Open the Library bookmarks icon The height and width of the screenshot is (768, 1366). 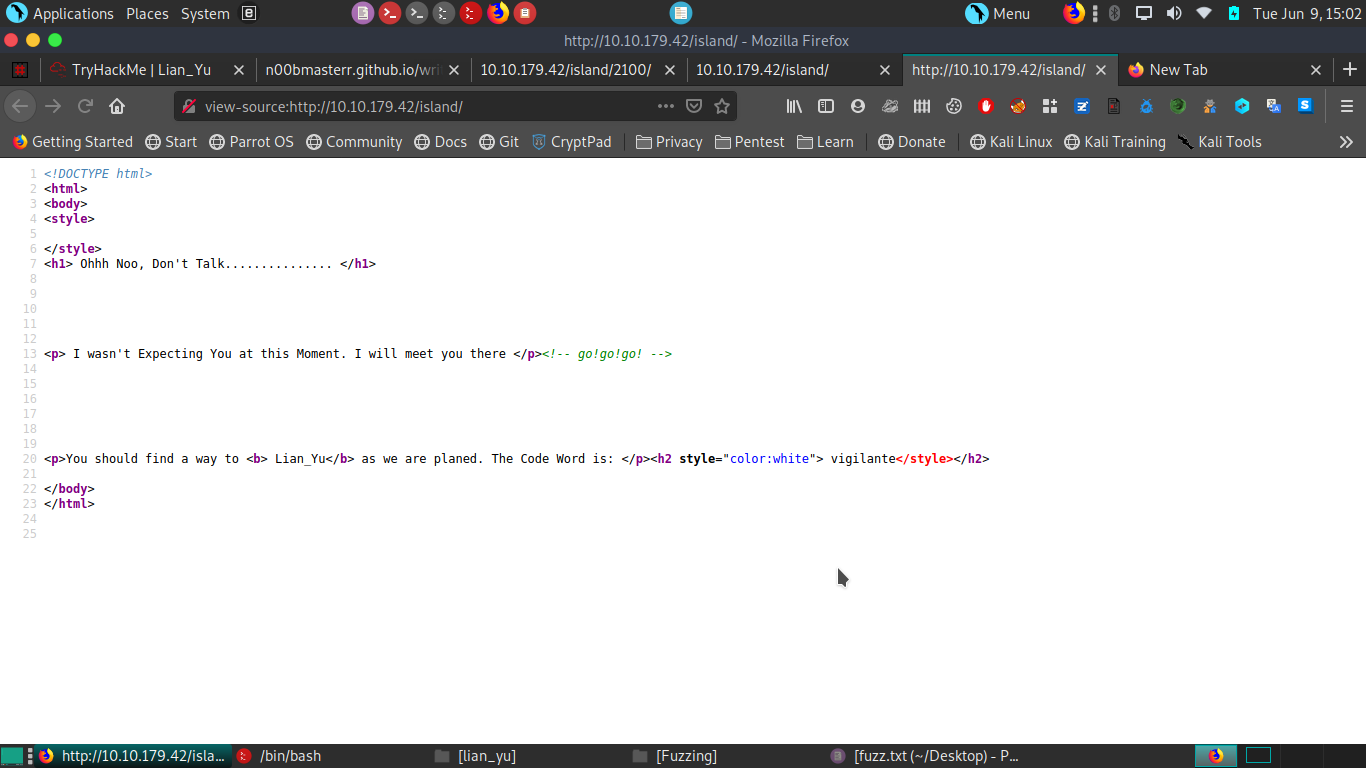point(794,106)
